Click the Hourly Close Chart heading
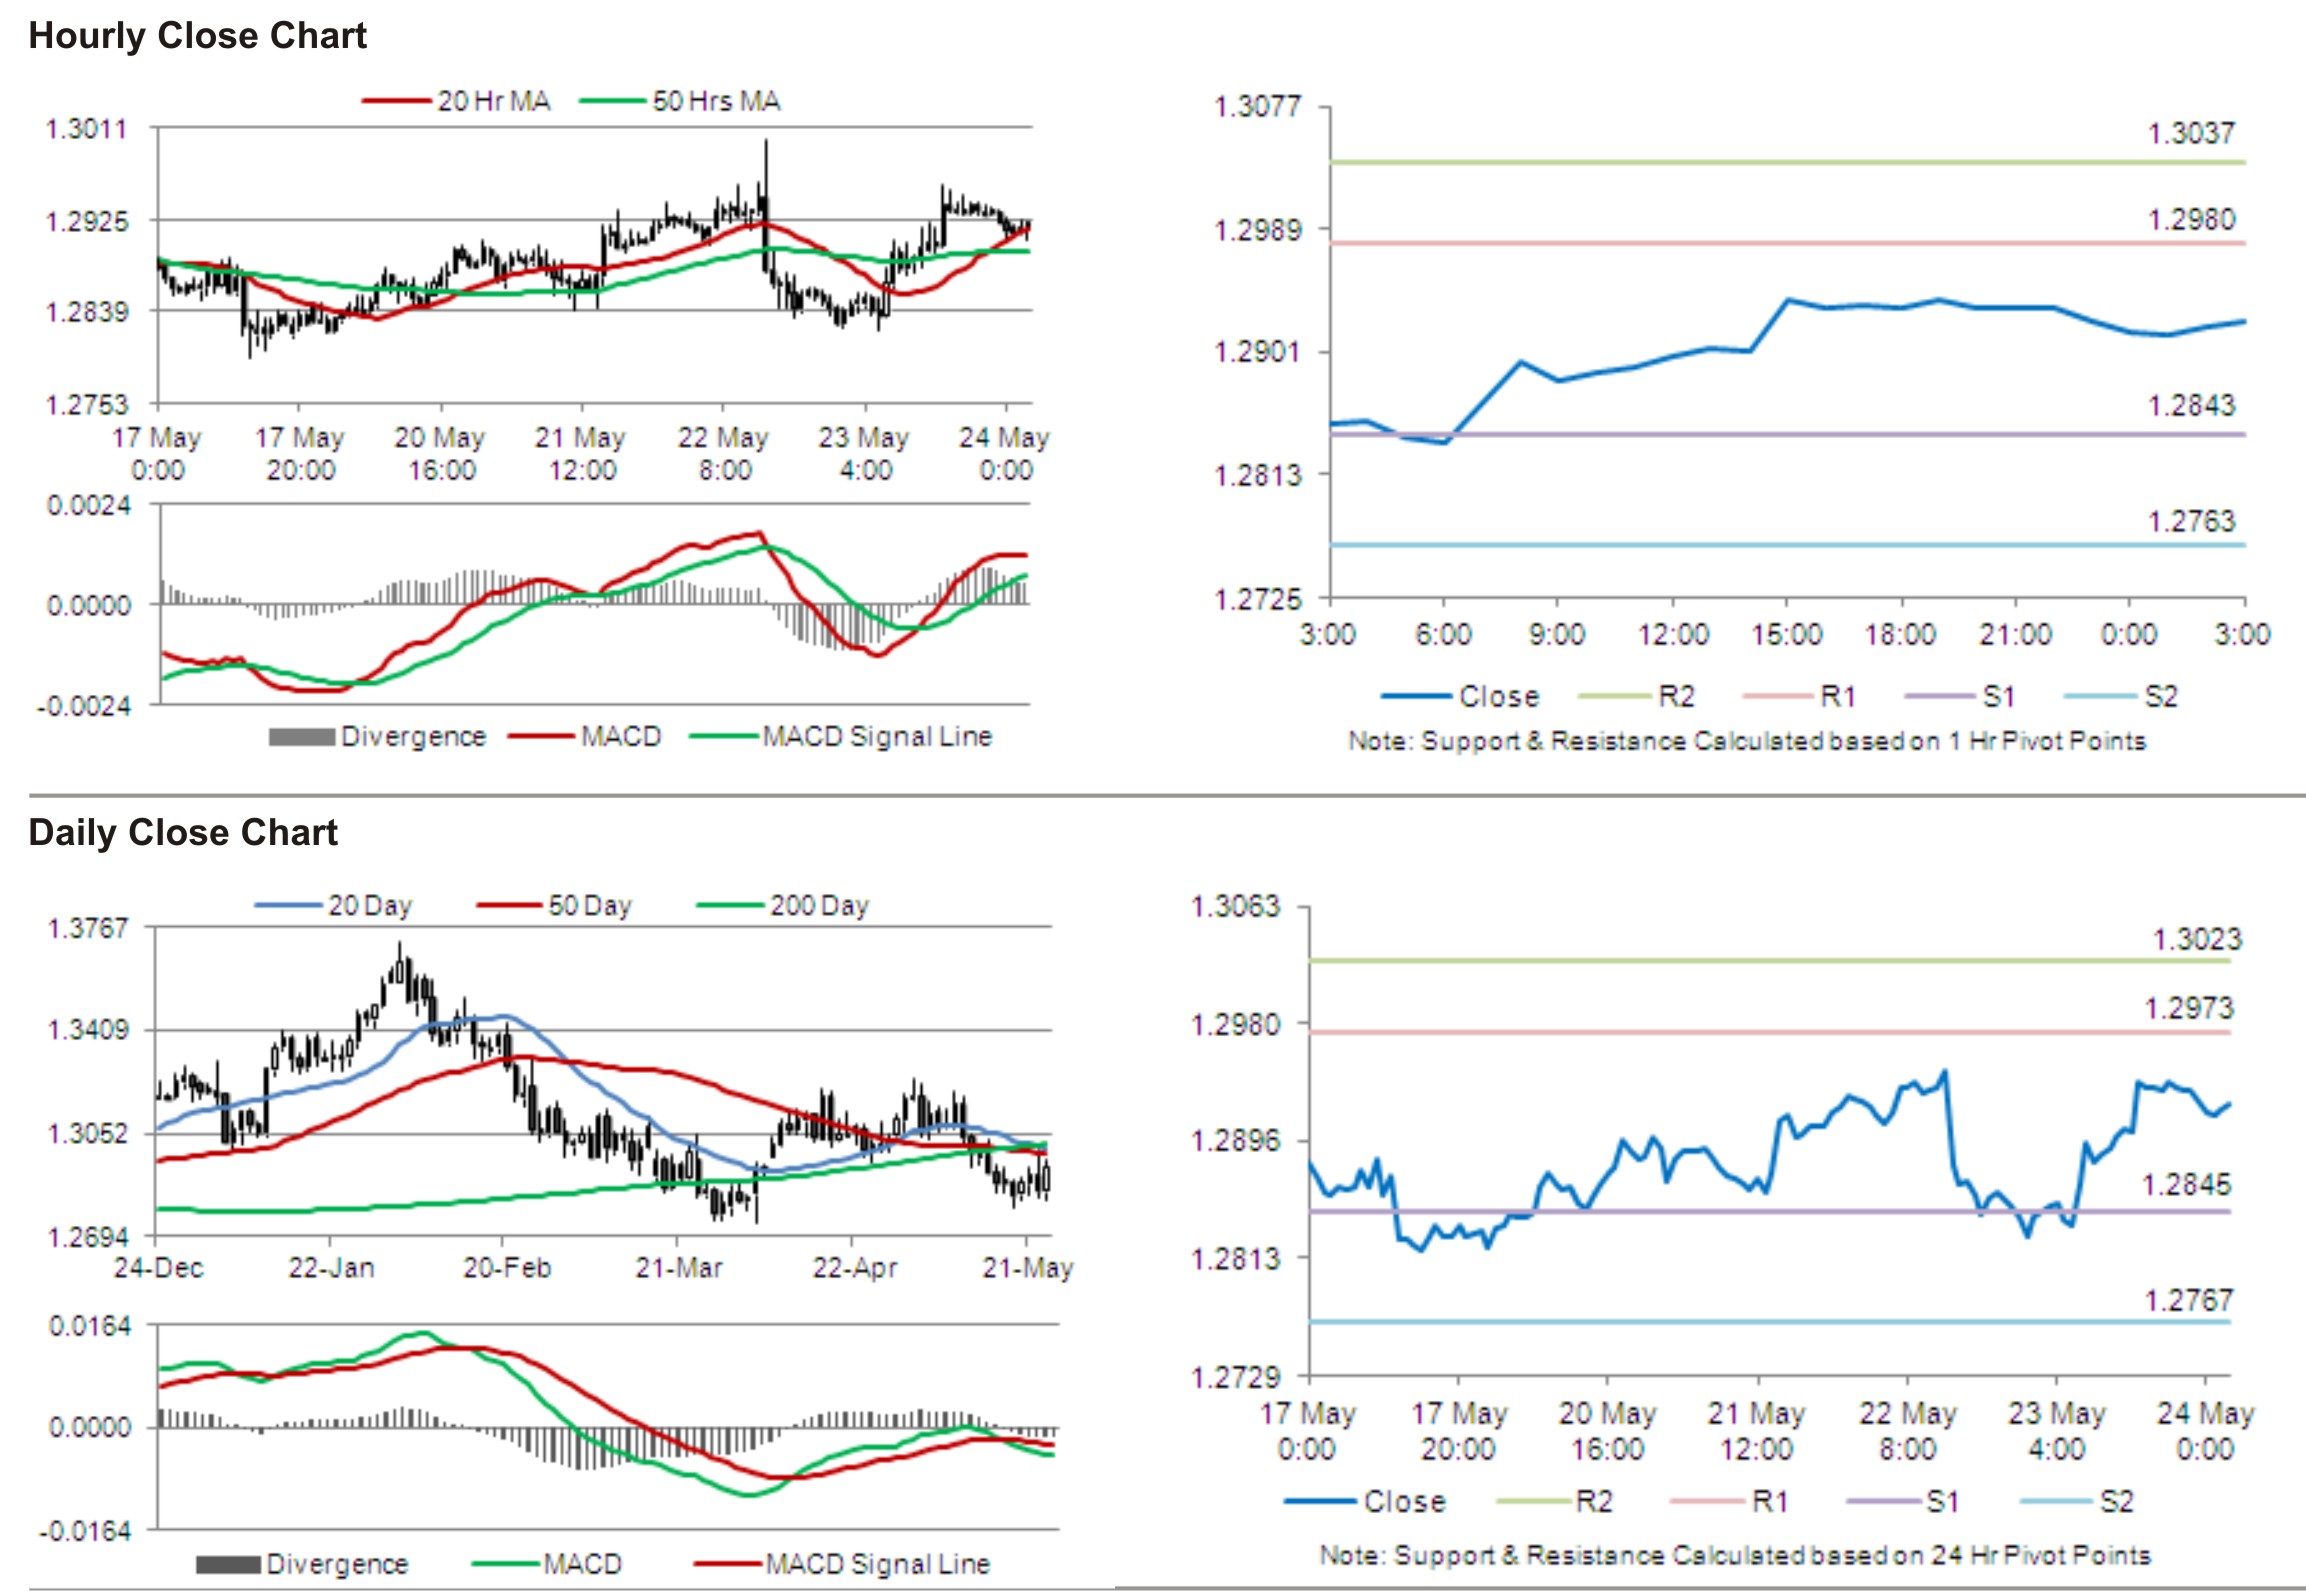 (197, 36)
